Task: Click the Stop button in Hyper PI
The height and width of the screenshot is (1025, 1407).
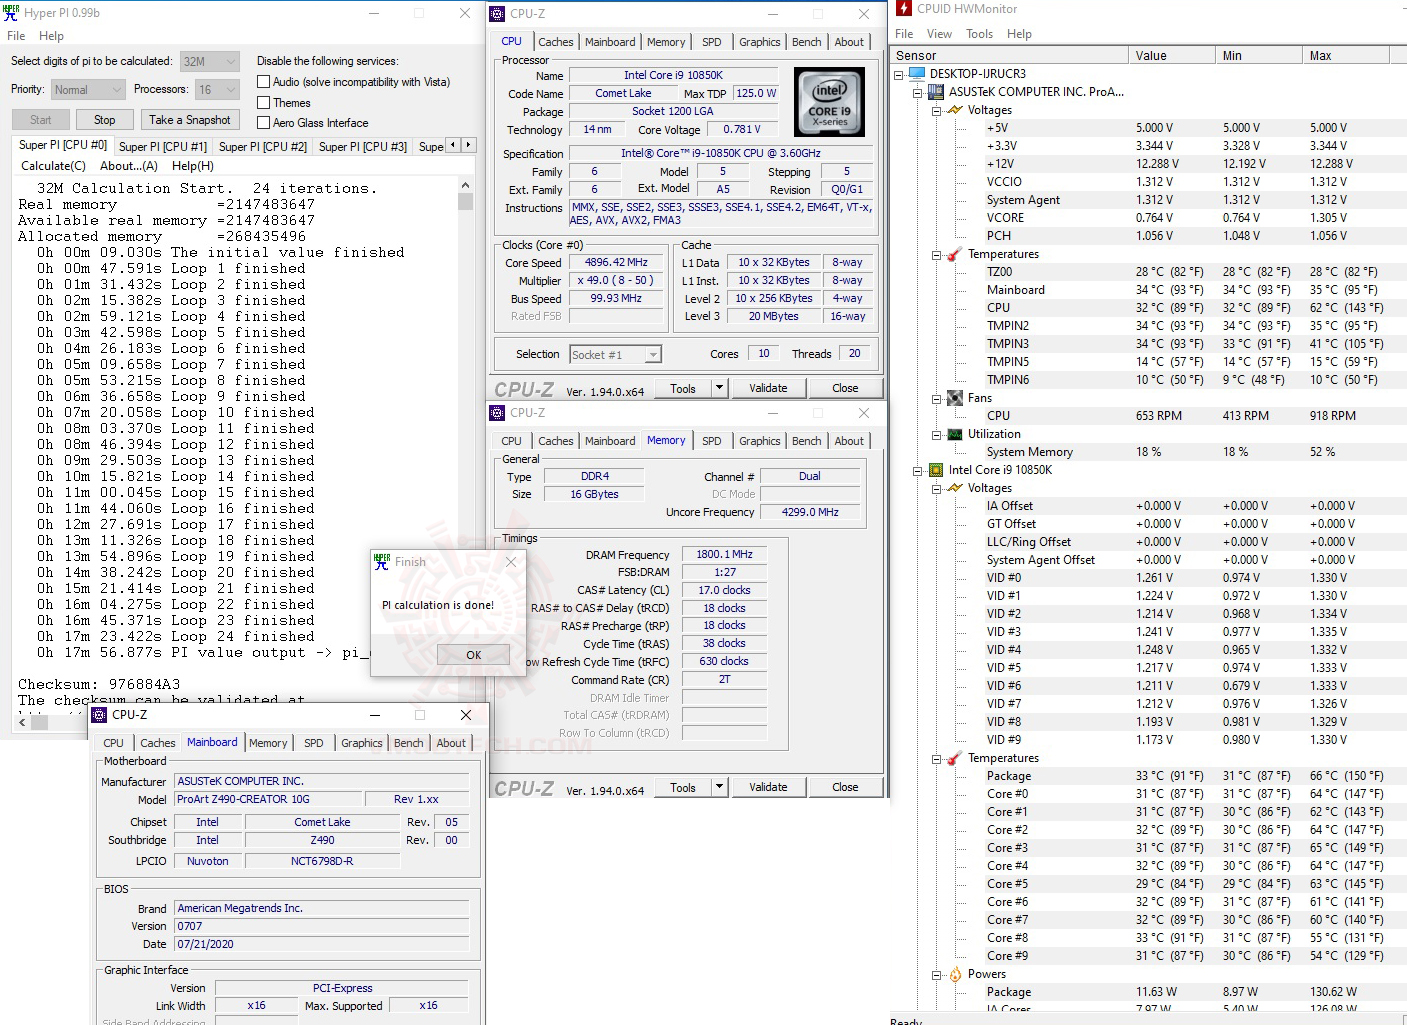Action: [x=105, y=120]
